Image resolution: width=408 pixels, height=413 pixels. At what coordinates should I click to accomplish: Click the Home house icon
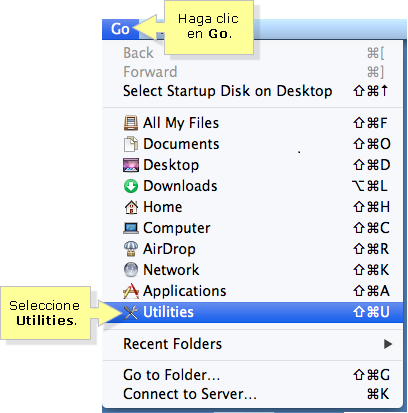[131, 207]
